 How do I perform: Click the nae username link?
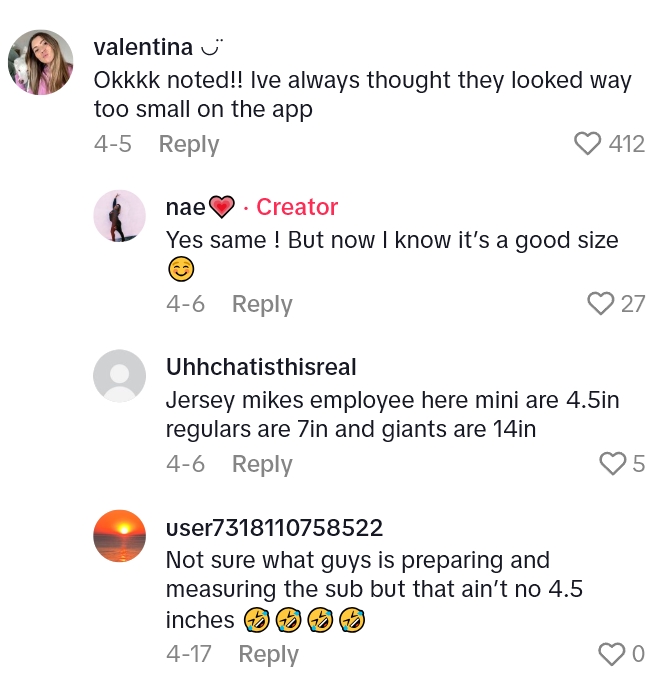pos(186,207)
